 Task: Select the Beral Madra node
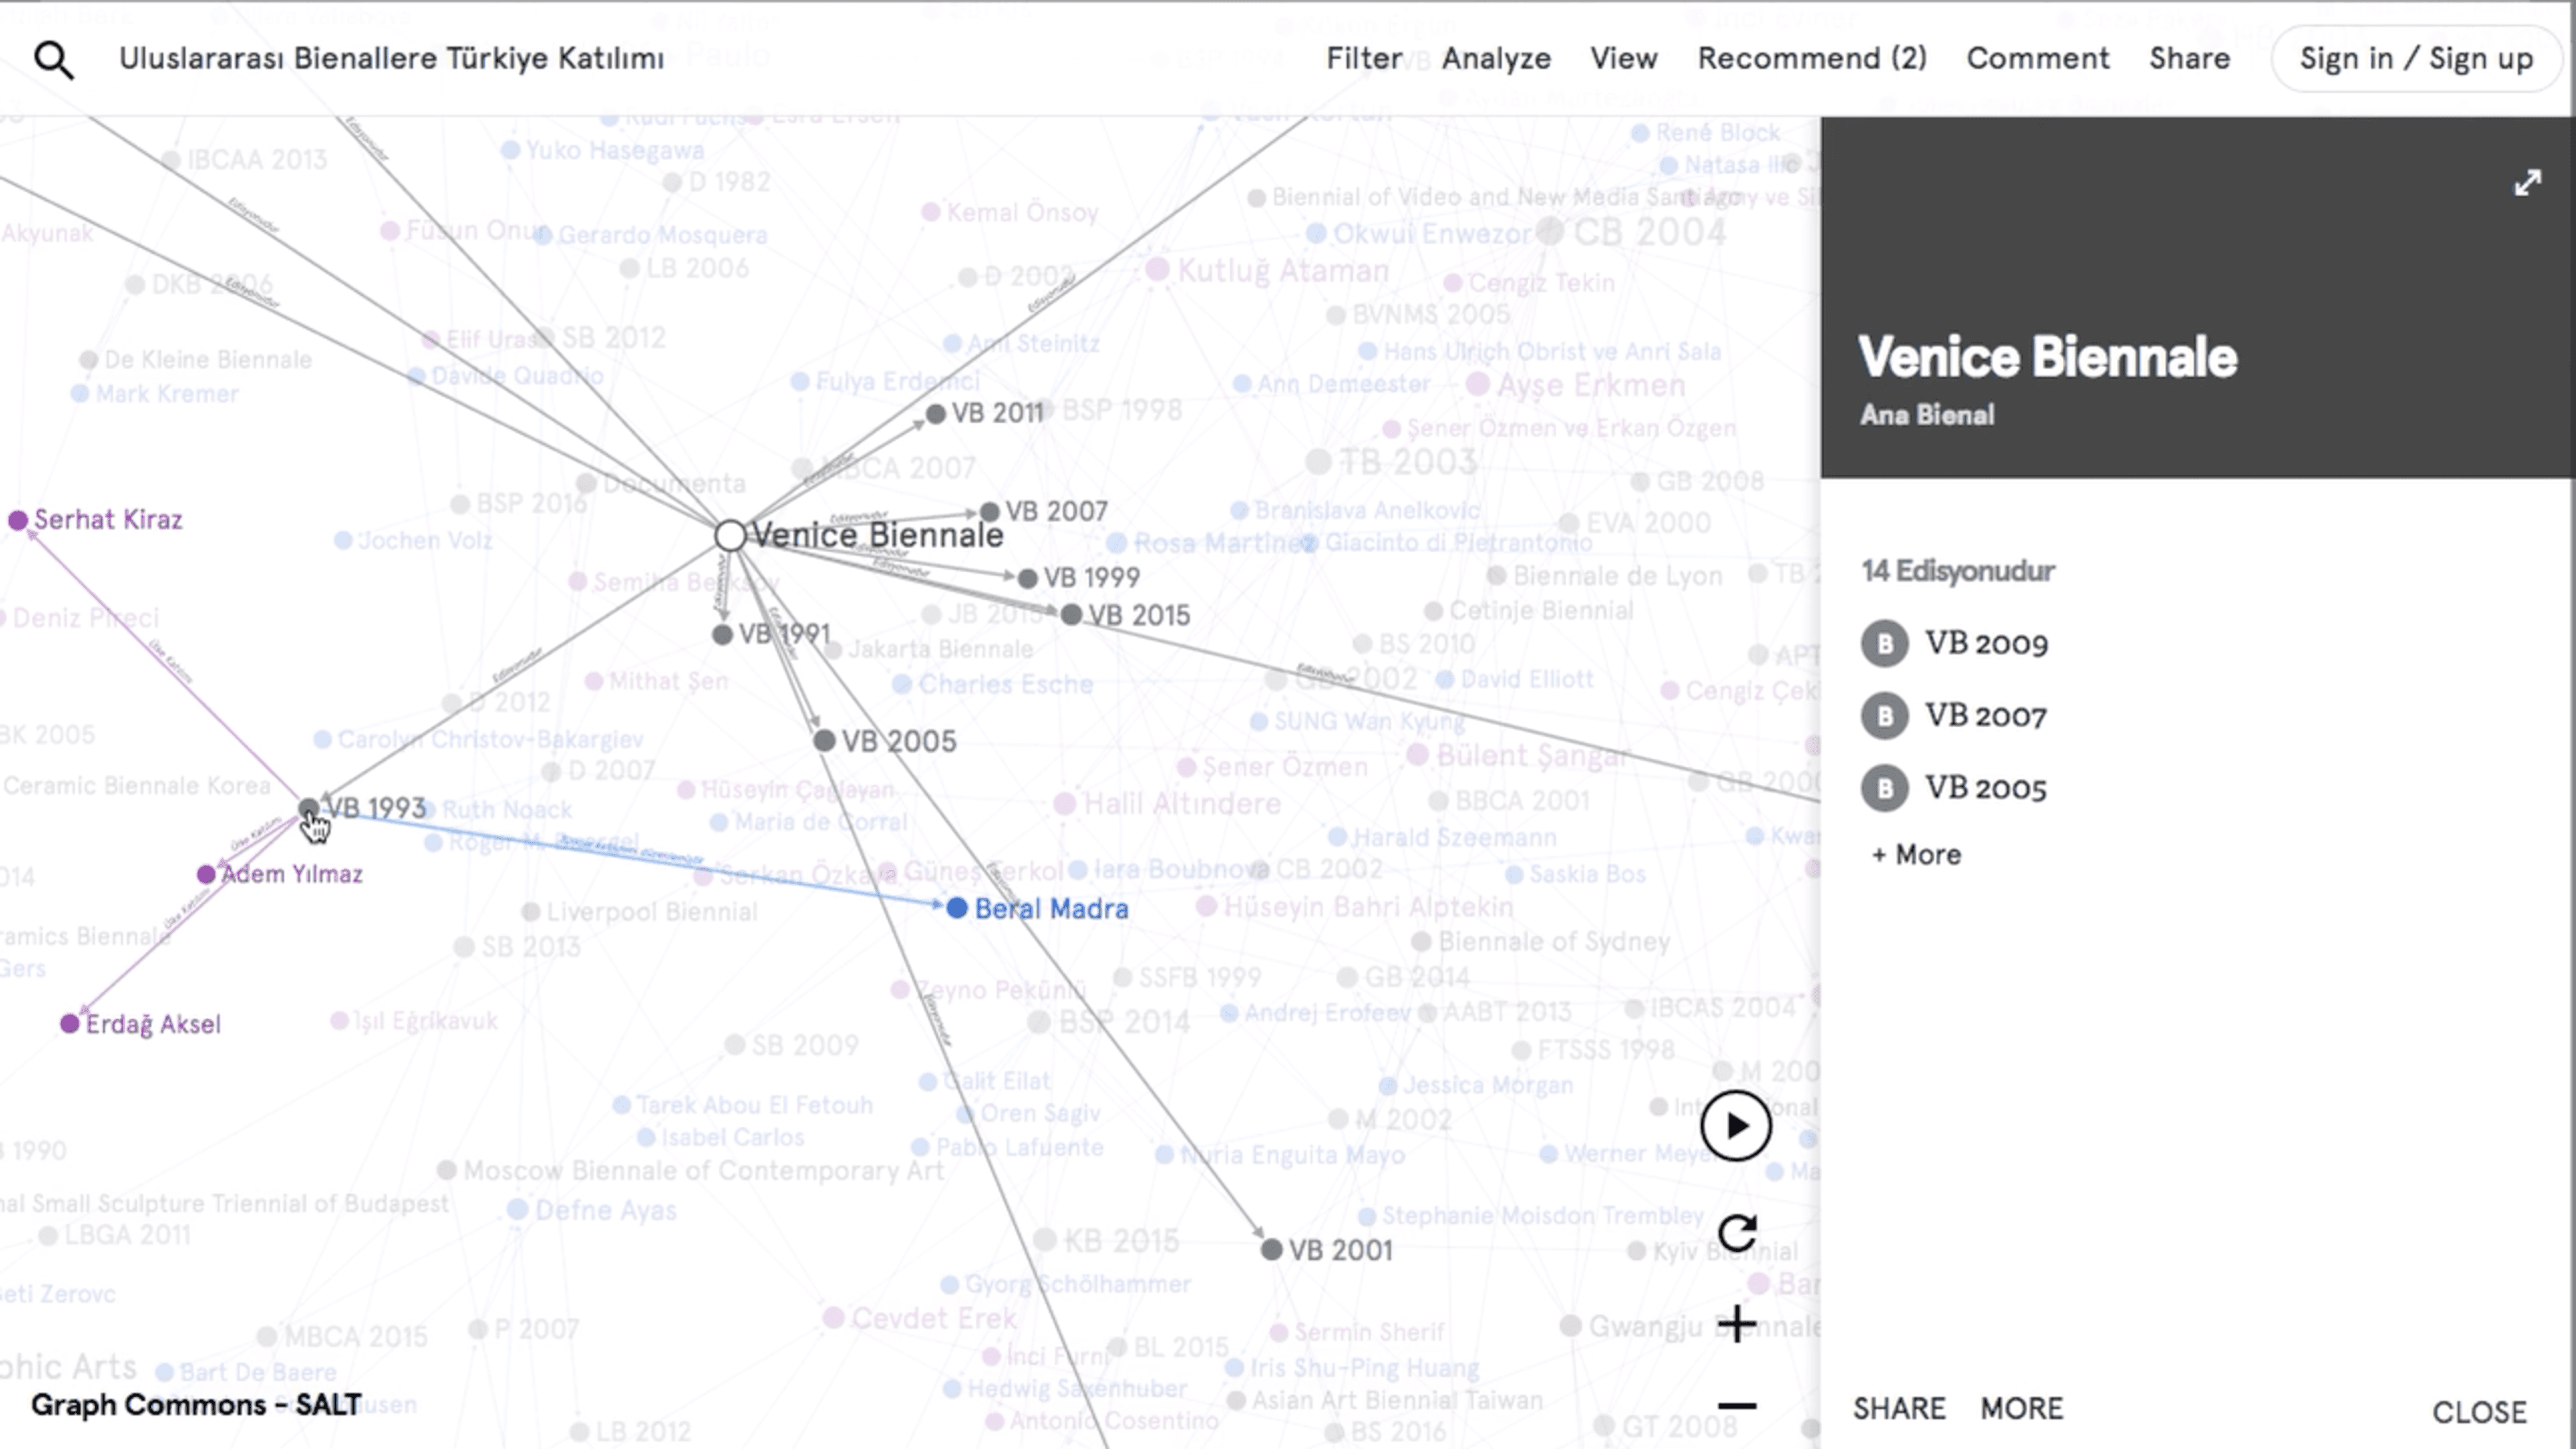click(x=957, y=908)
